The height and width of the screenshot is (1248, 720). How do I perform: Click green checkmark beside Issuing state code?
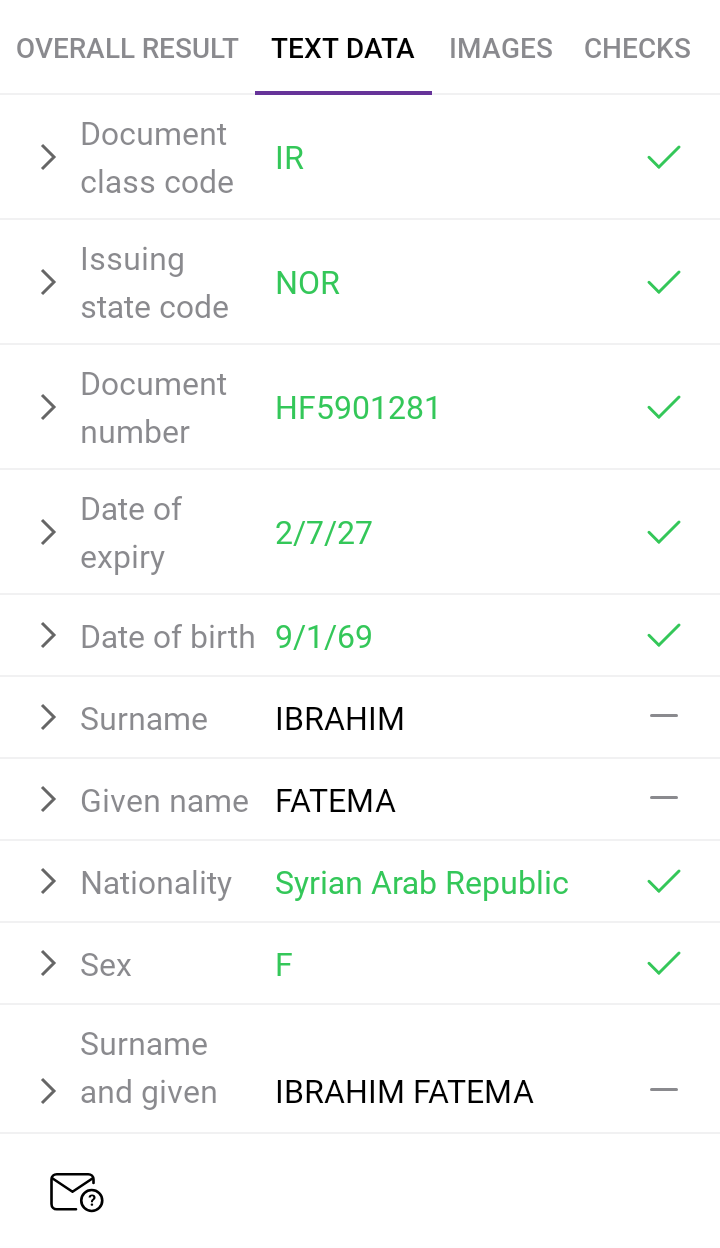point(664,282)
